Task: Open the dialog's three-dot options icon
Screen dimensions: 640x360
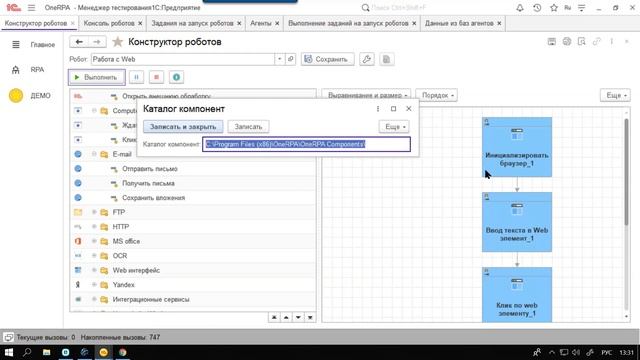Action: [x=378, y=109]
